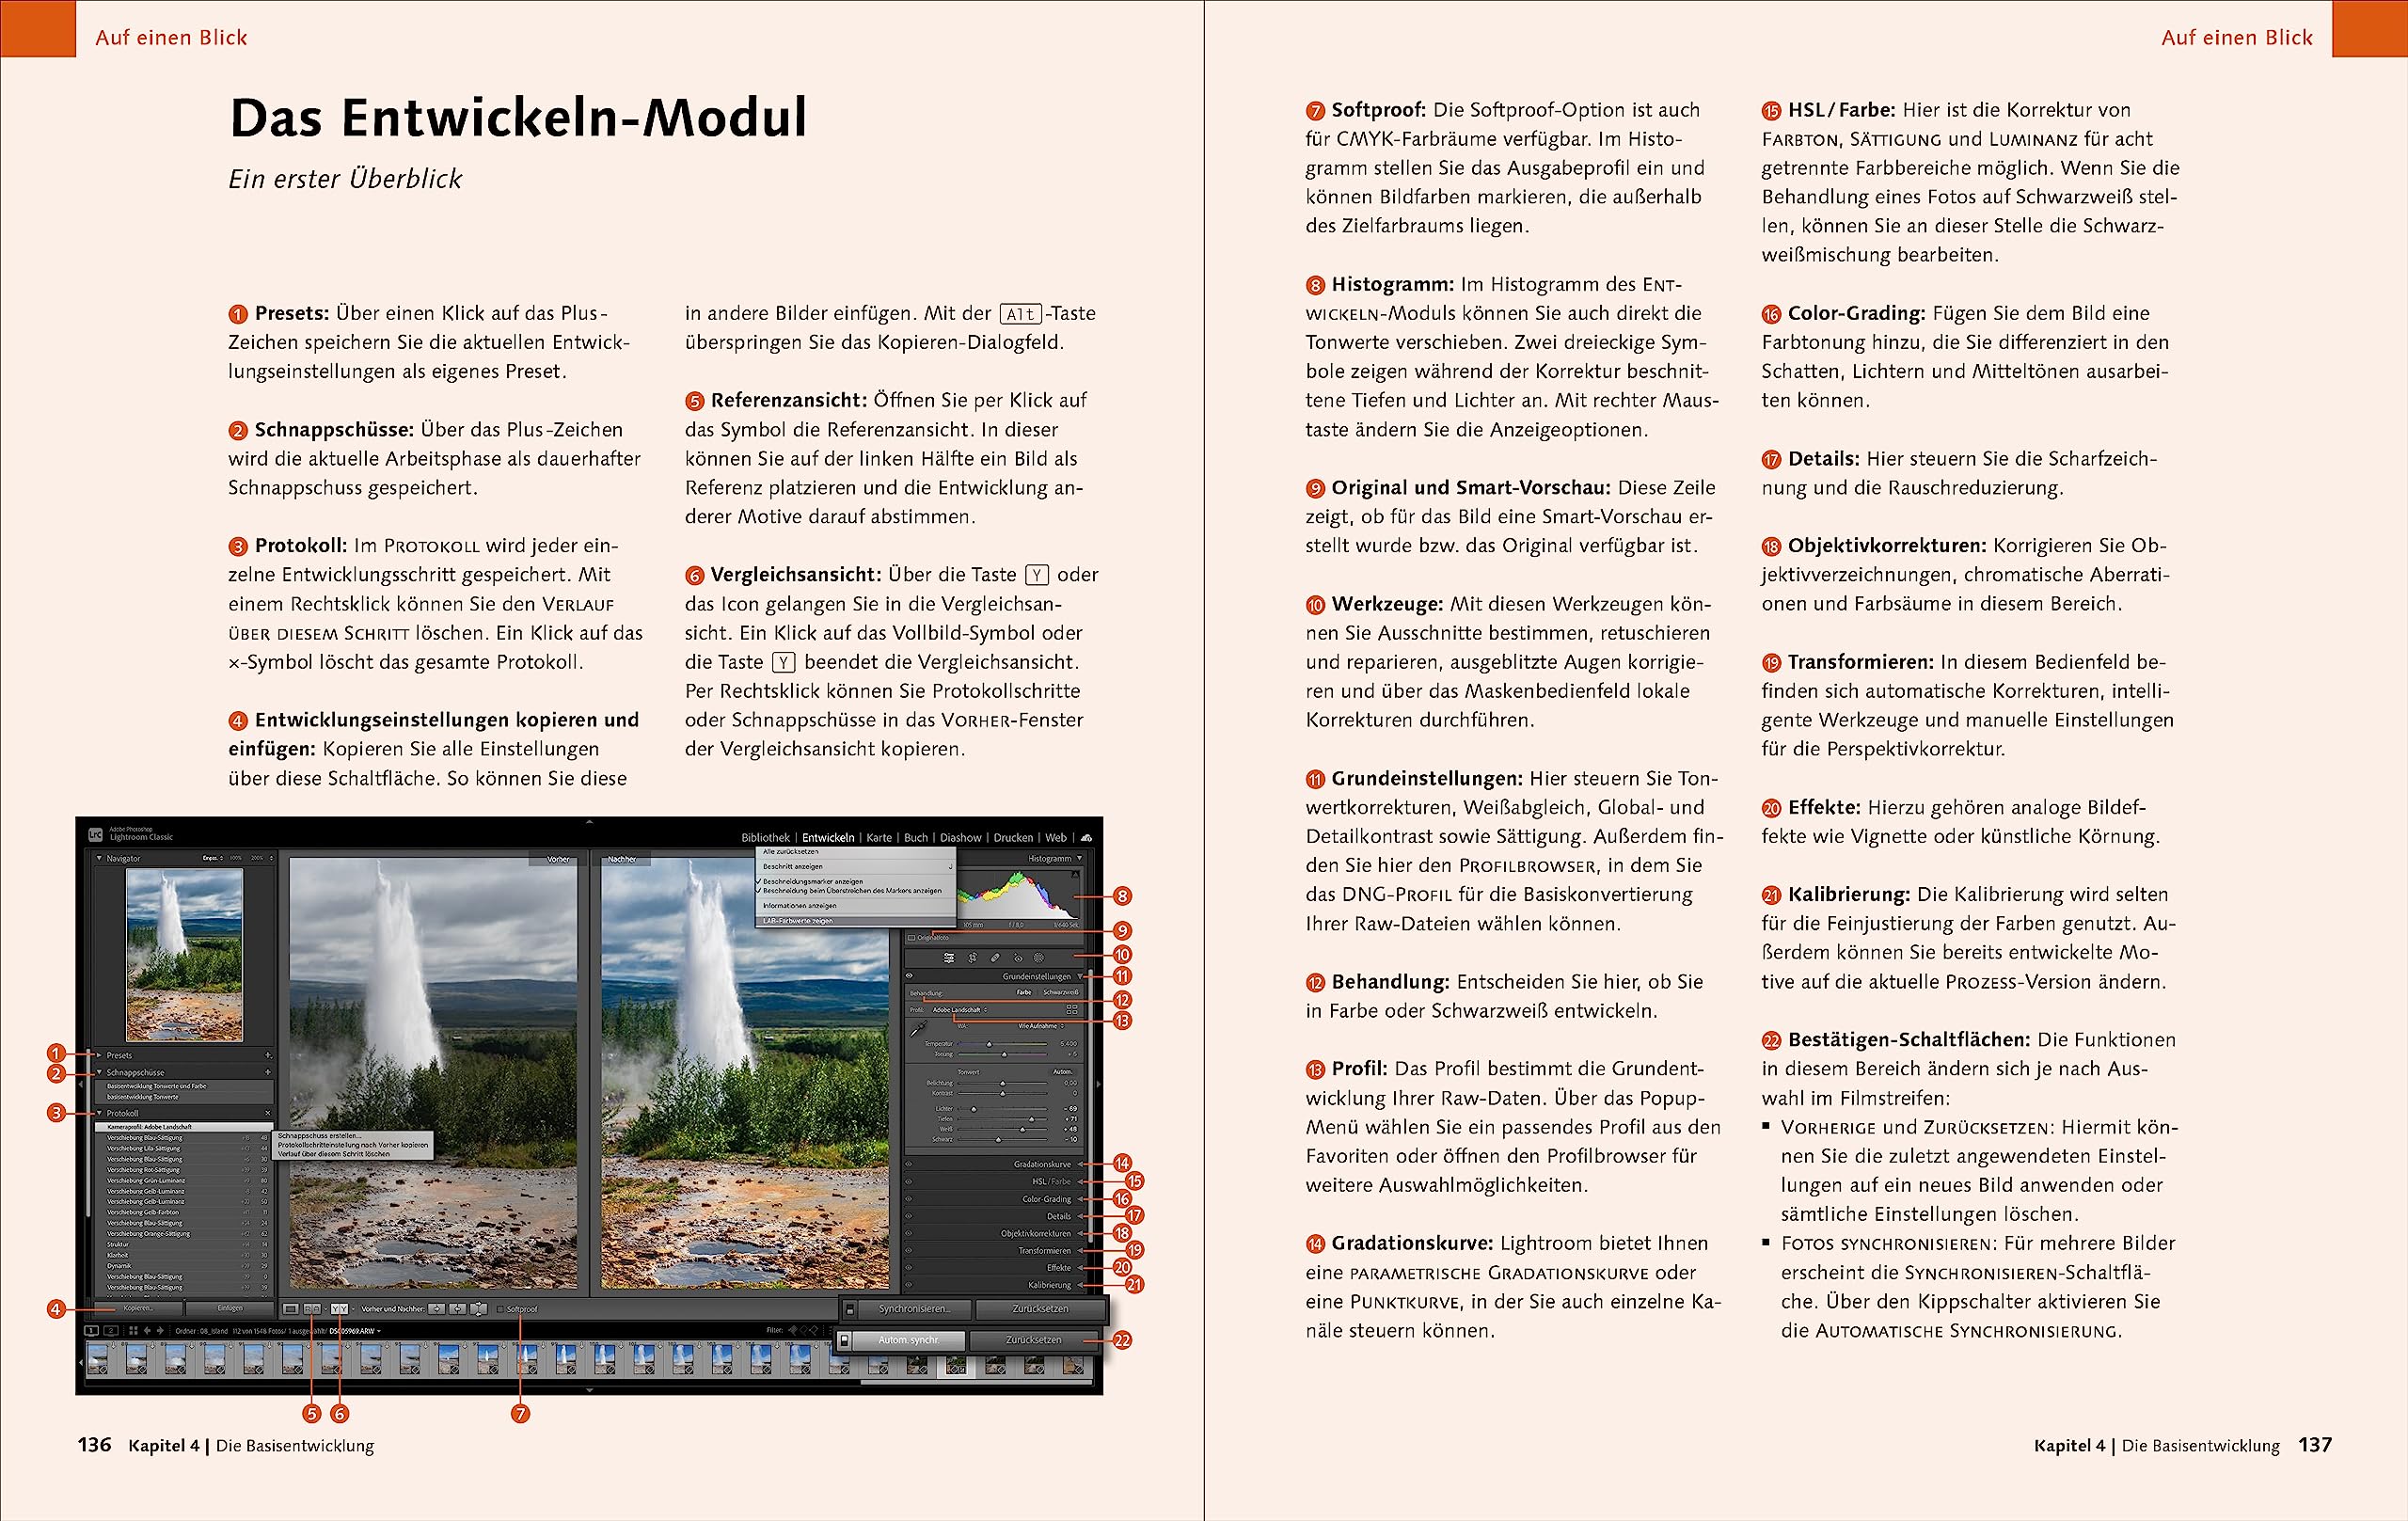Viewport: 2408px width, 1521px height.
Task: Toggle Details panel eye switch
Action: [909, 1216]
